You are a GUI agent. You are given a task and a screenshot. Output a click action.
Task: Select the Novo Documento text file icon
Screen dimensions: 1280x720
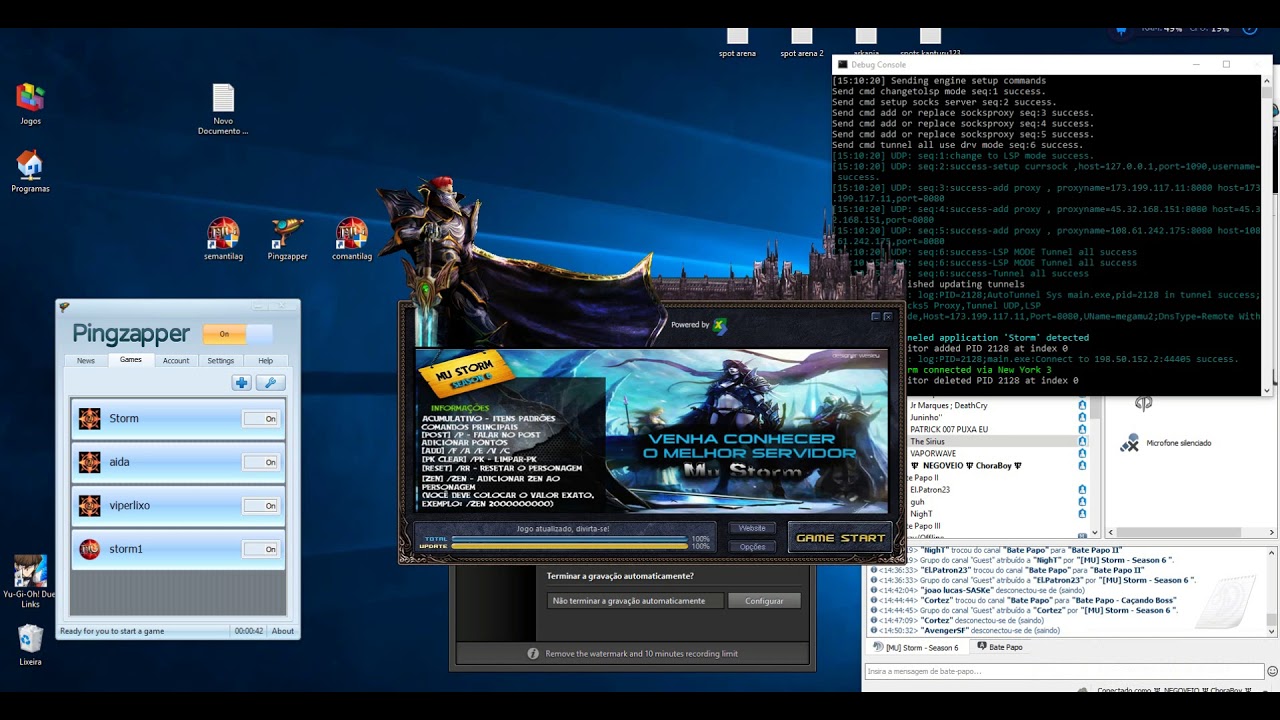click(223, 109)
